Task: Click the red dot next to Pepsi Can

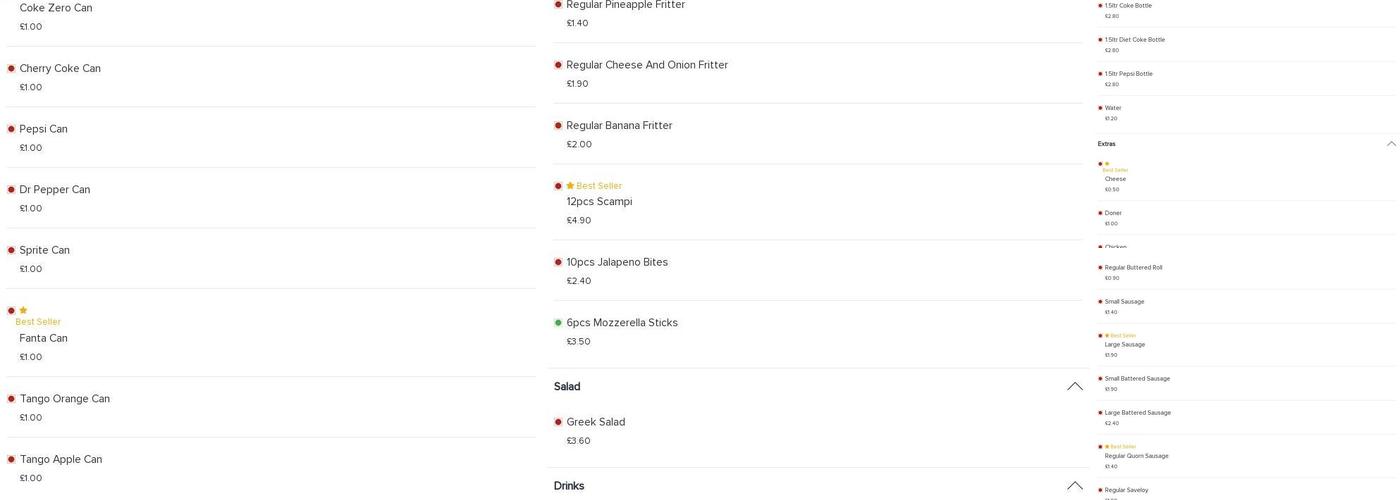Action: click(x=11, y=129)
